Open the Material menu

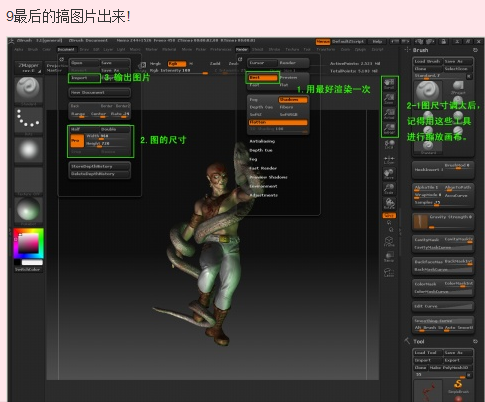tap(169, 49)
